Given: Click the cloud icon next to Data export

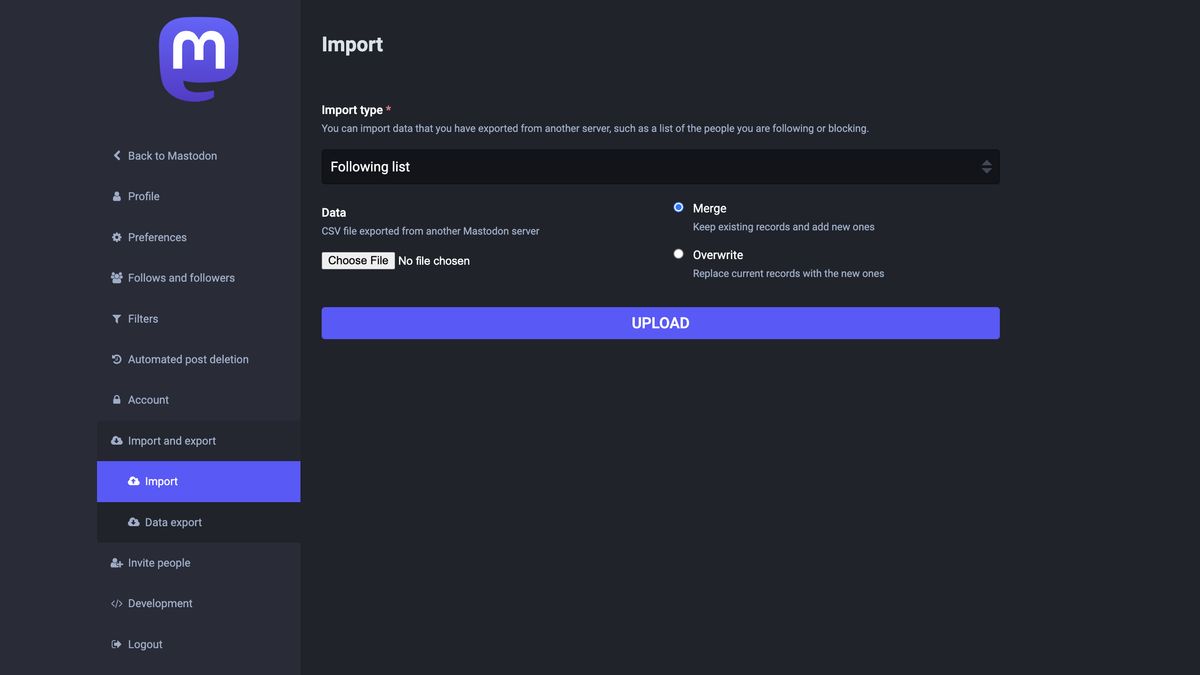Looking at the screenshot, I should click(133, 521).
